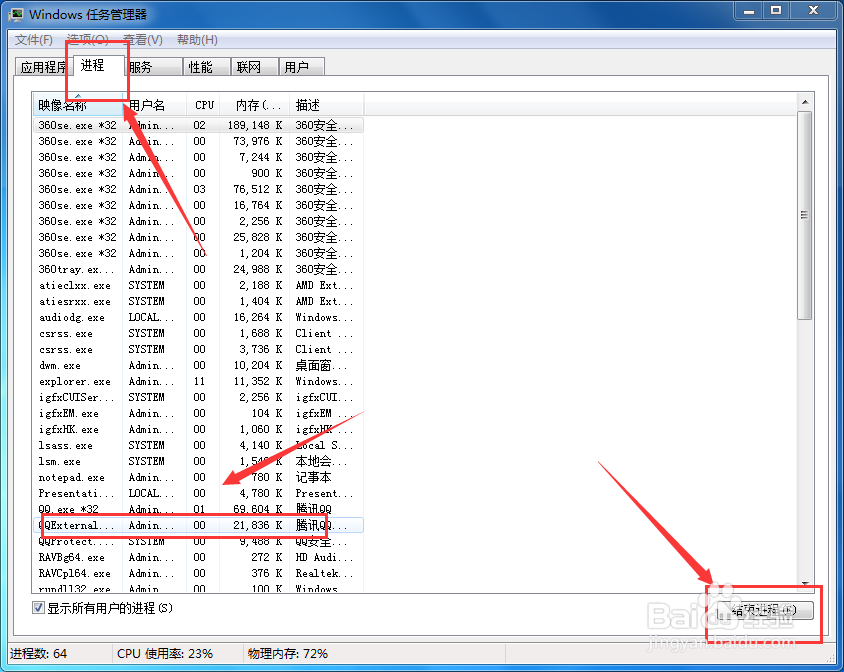The width and height of the screenshot is (844, 672).
Task: Select the QQ.exe *32 process
Action: [x=198, y=509]
